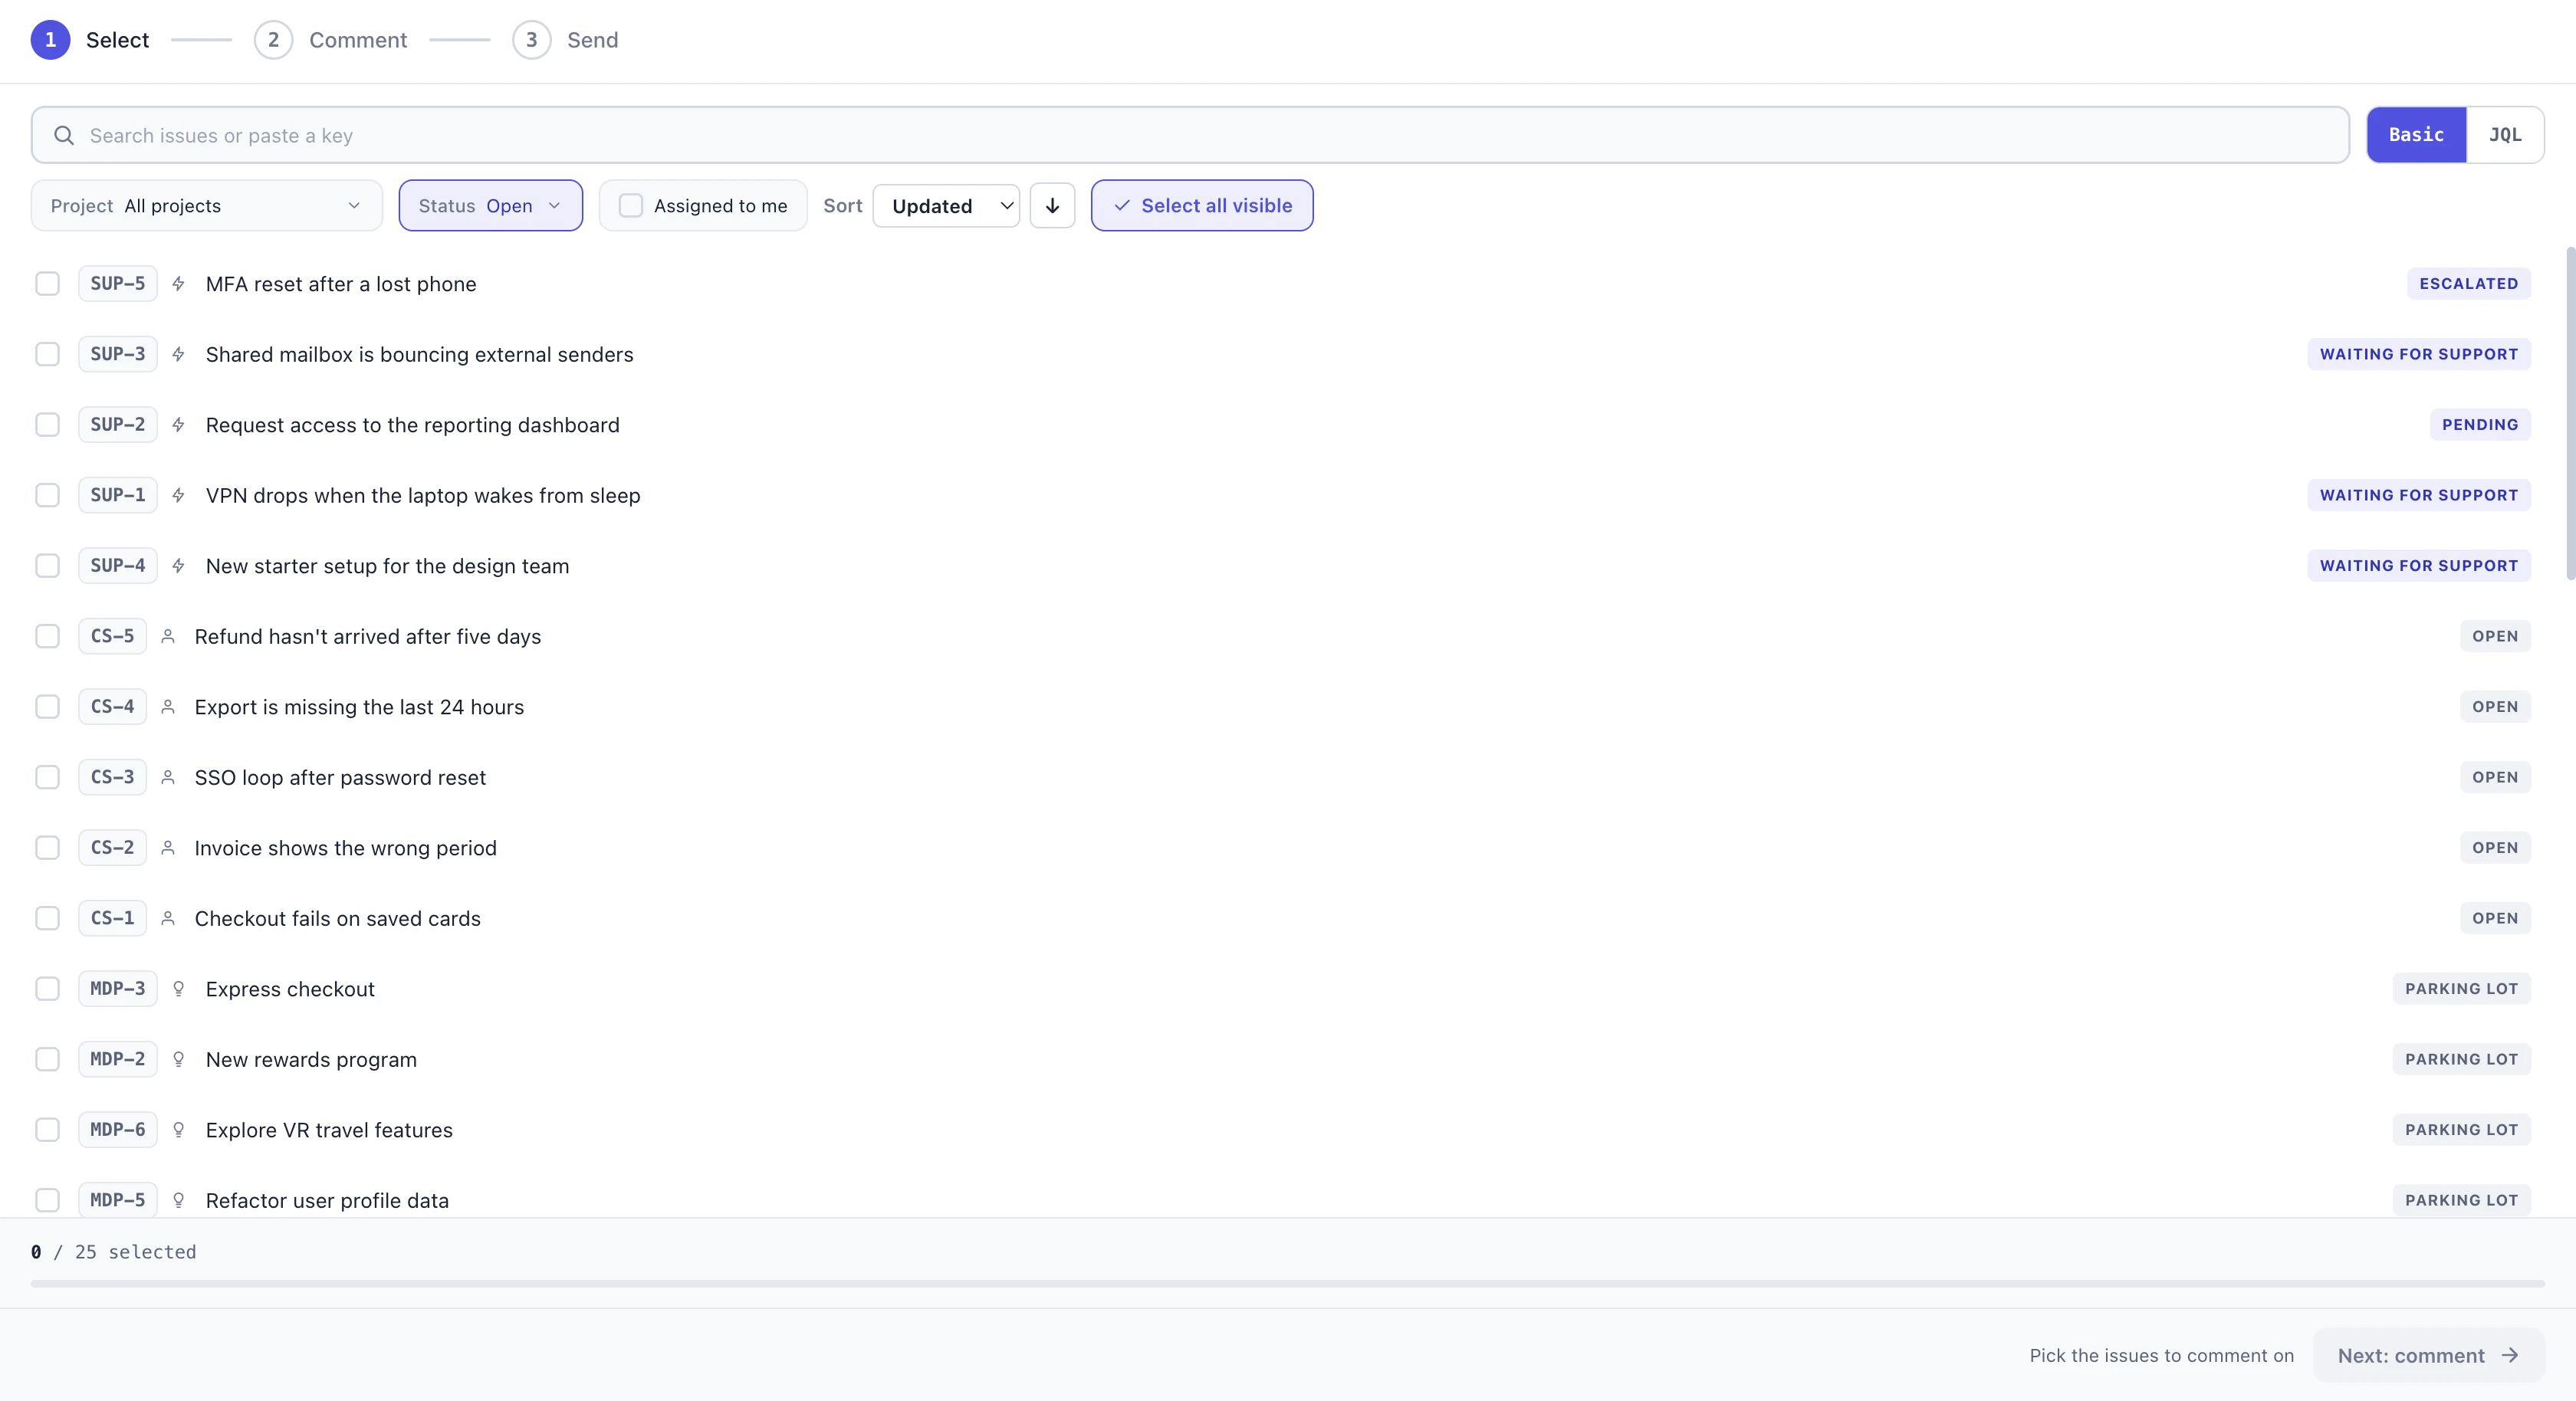Click the issue list vertical scrollbar
2576x1401 pixels.
(x=2570, y=412)
